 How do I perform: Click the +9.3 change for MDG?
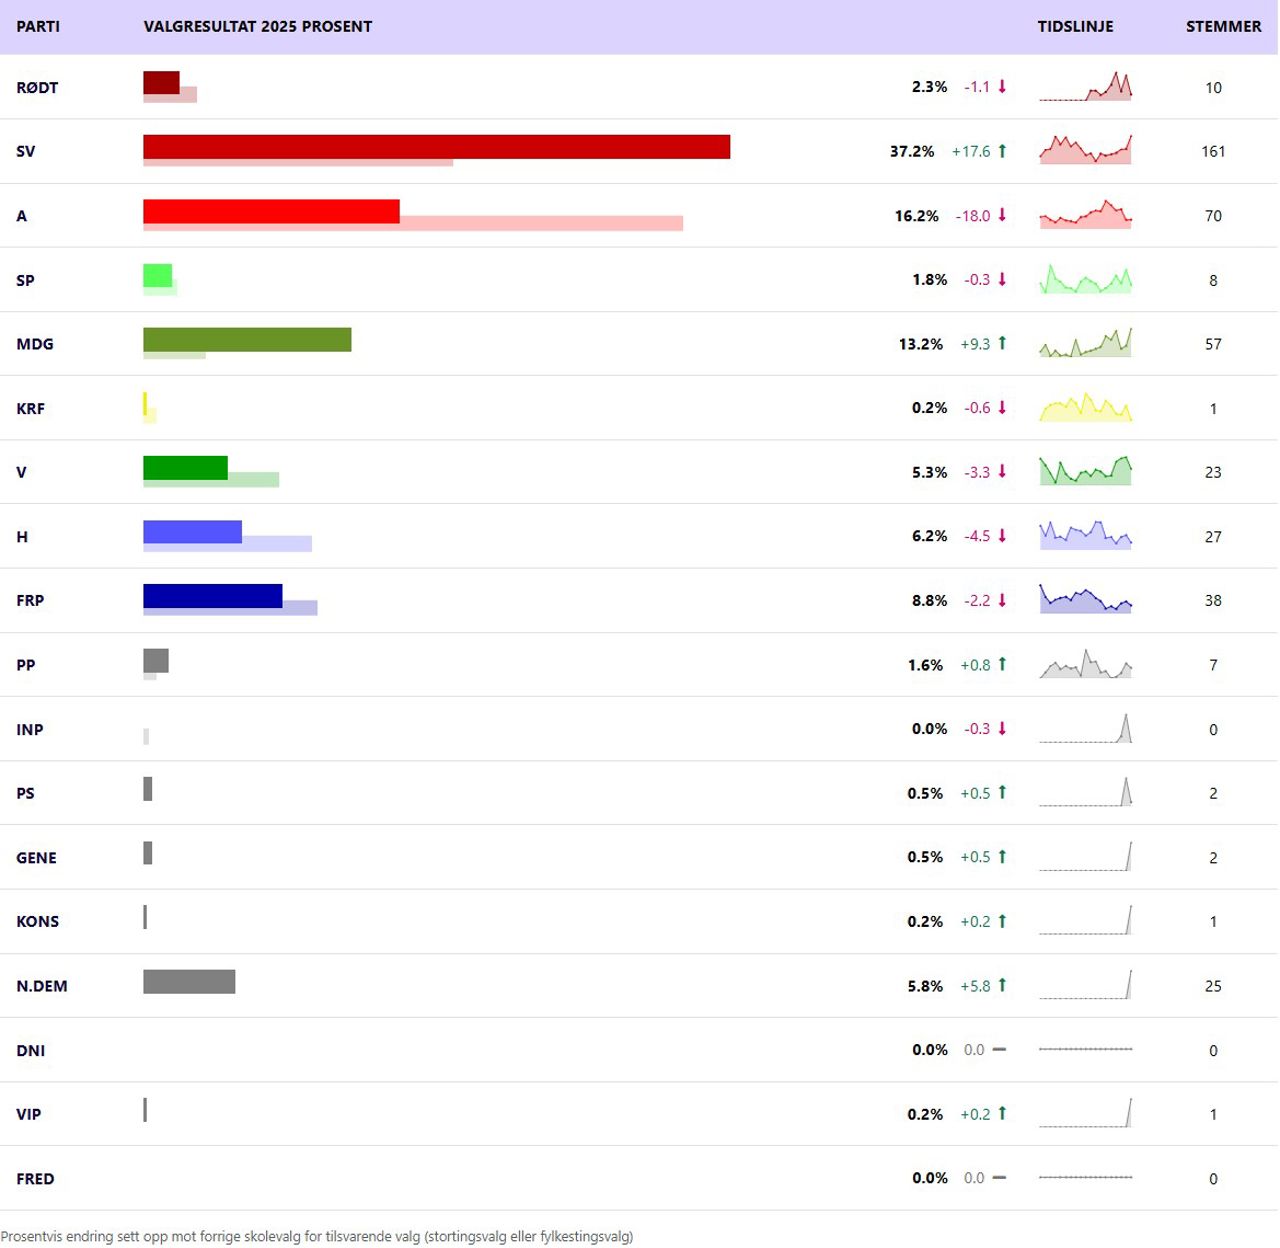click(975, 343)
